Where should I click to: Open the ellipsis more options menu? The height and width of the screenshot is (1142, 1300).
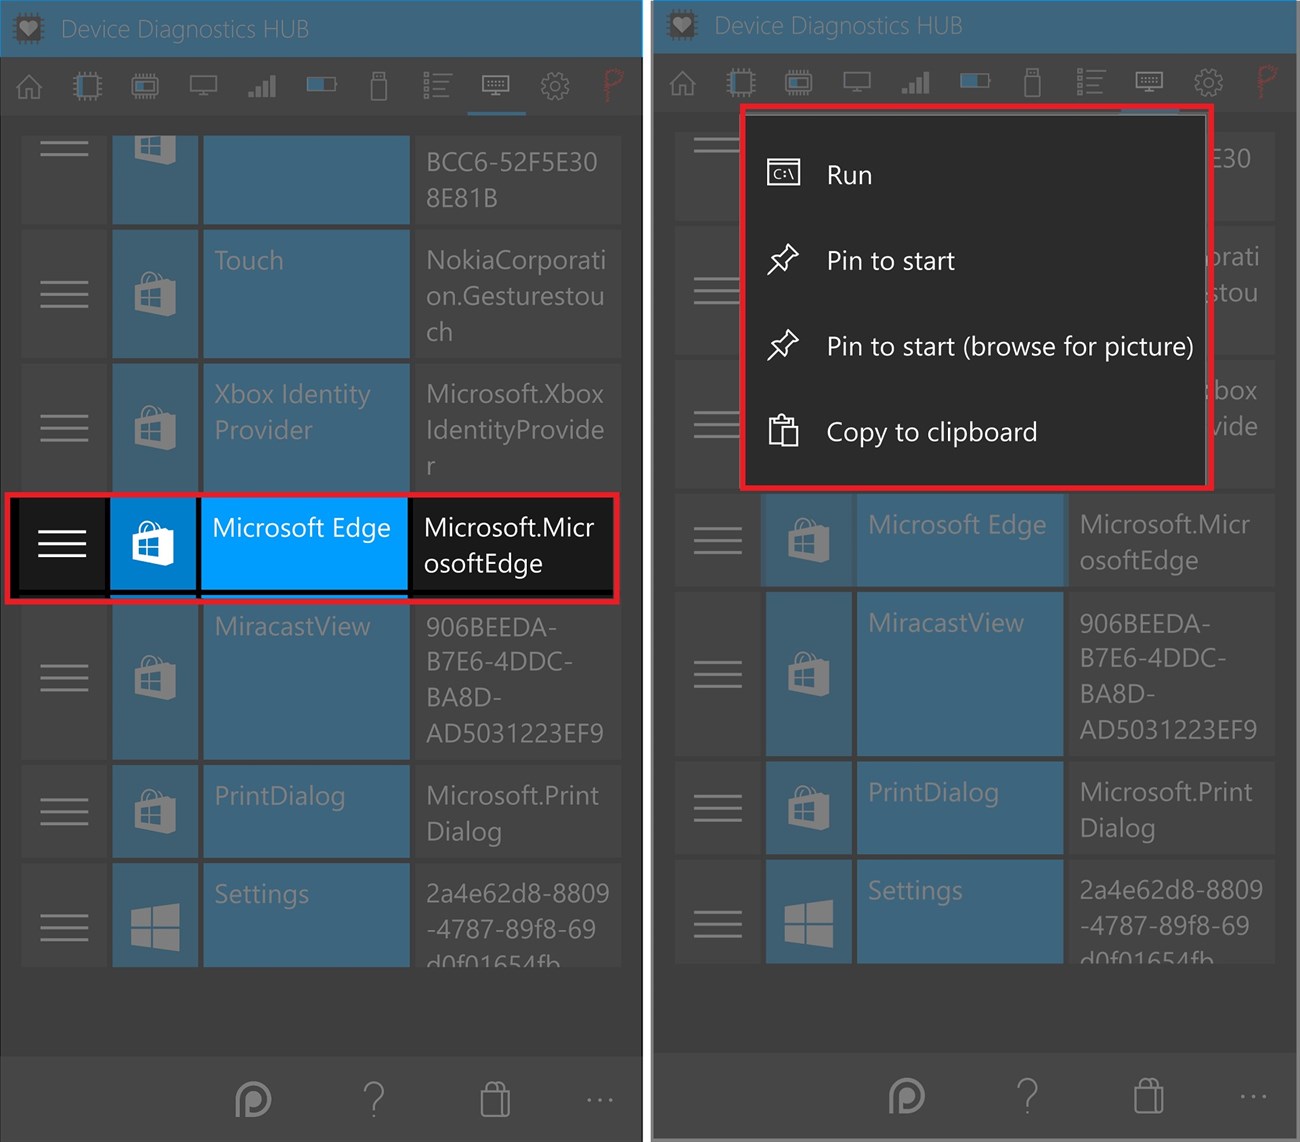coord(599,1100)
